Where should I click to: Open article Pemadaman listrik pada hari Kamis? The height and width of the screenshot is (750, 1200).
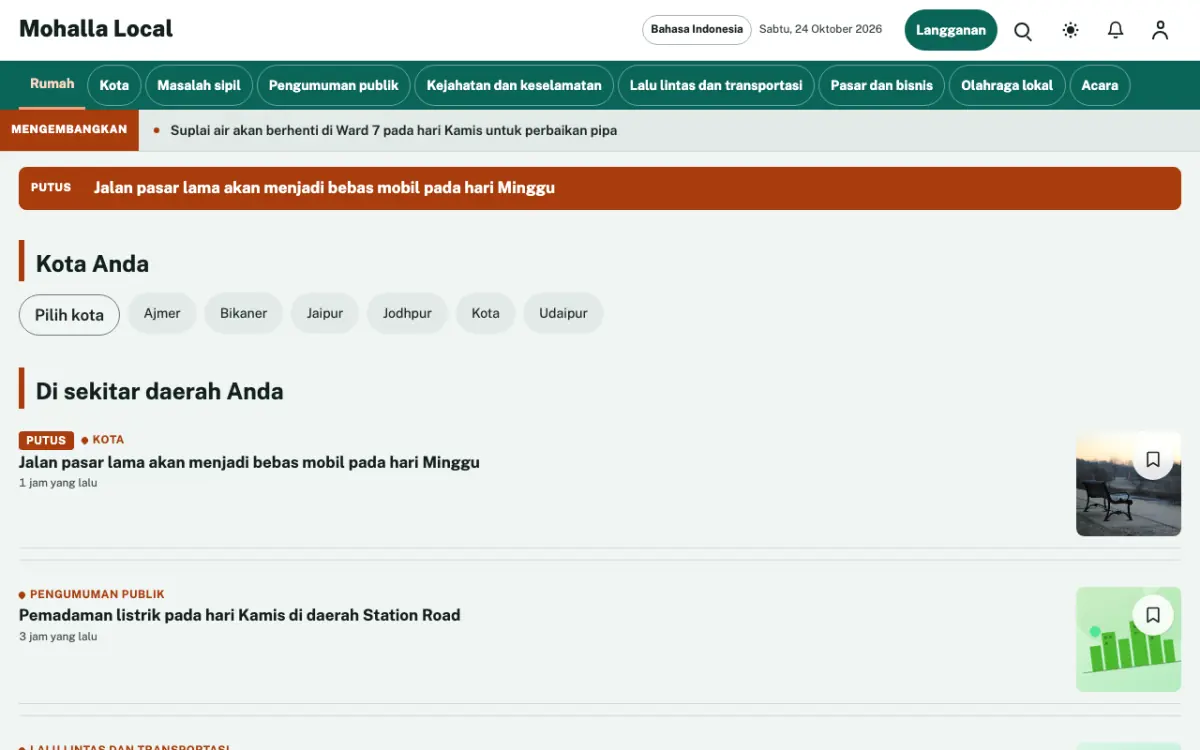pyautogui.click(x=240, y=616)
